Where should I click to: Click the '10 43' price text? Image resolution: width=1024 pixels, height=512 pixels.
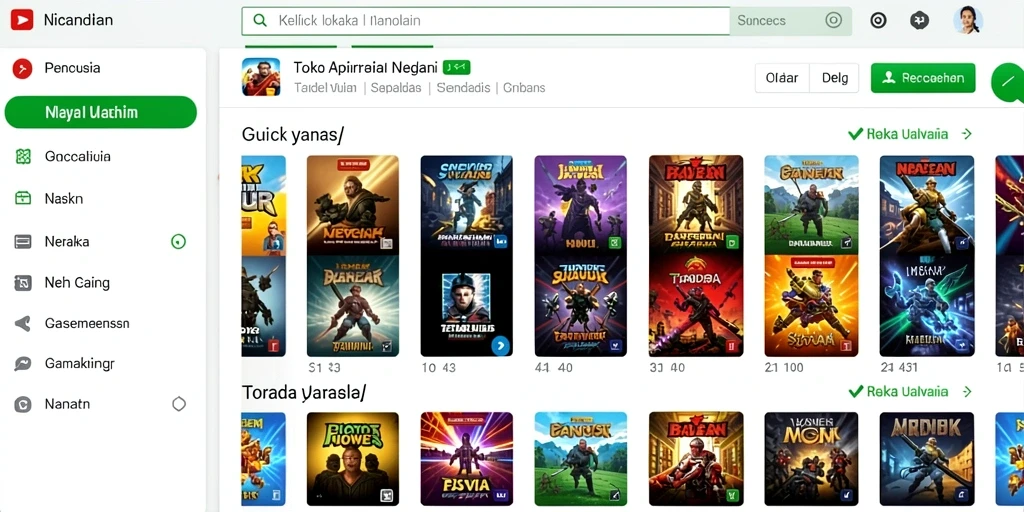tap(438, 368)
